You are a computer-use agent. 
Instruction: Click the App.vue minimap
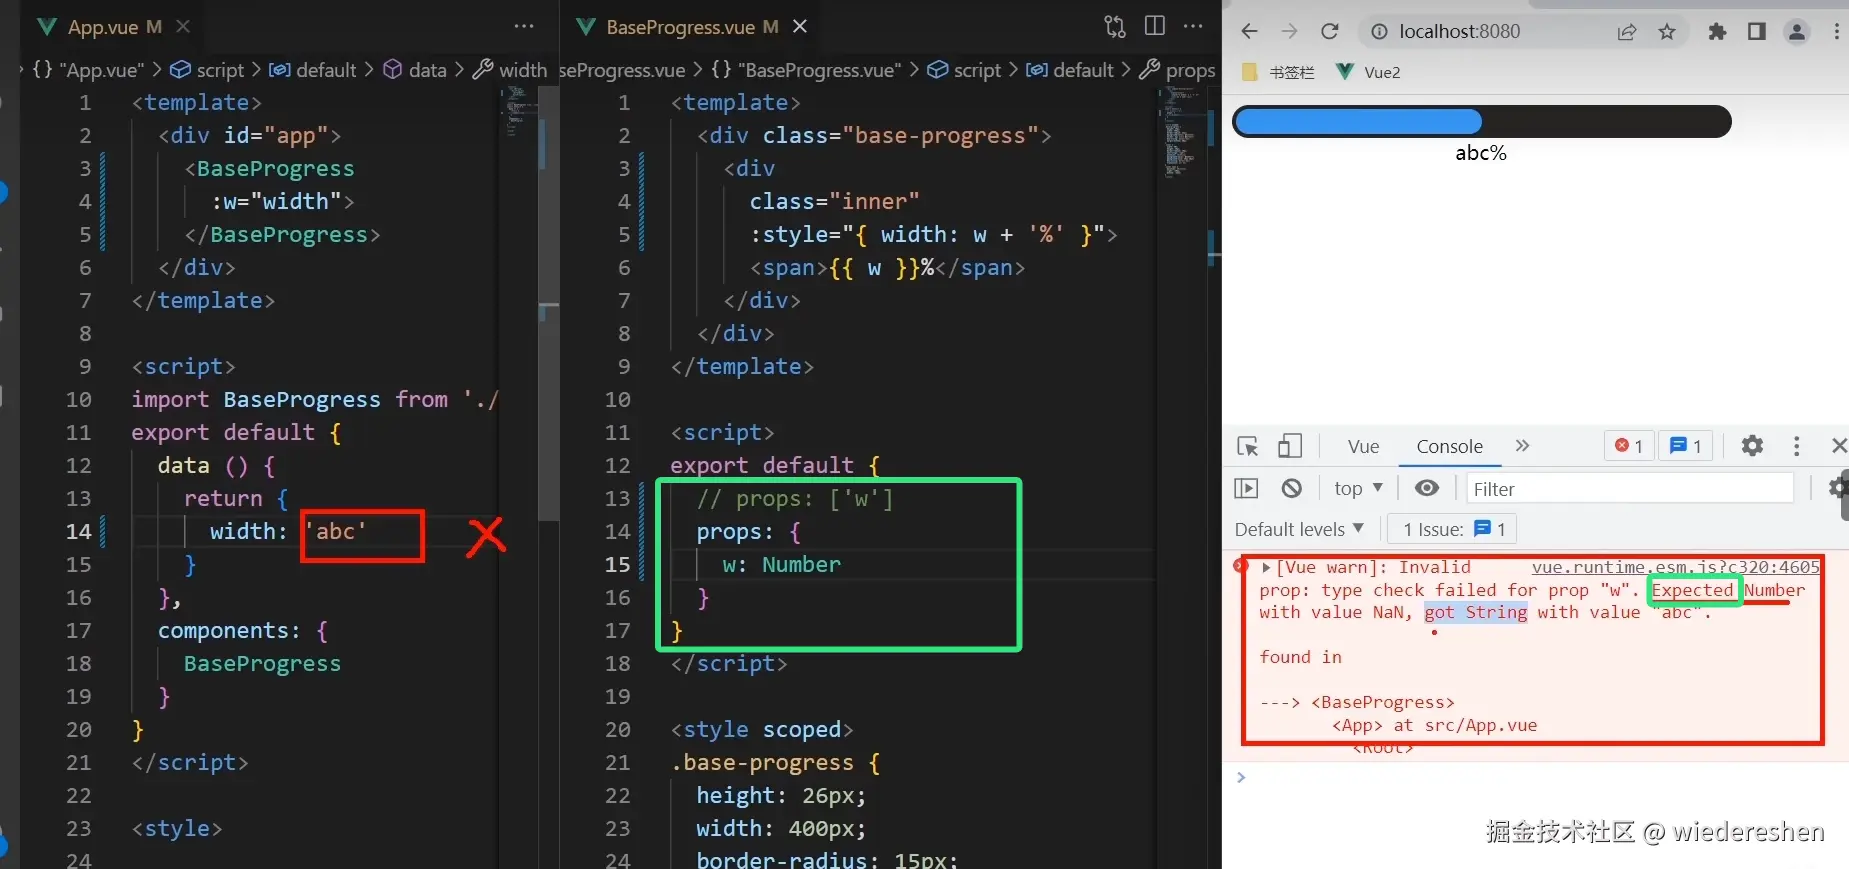[518, 110]
